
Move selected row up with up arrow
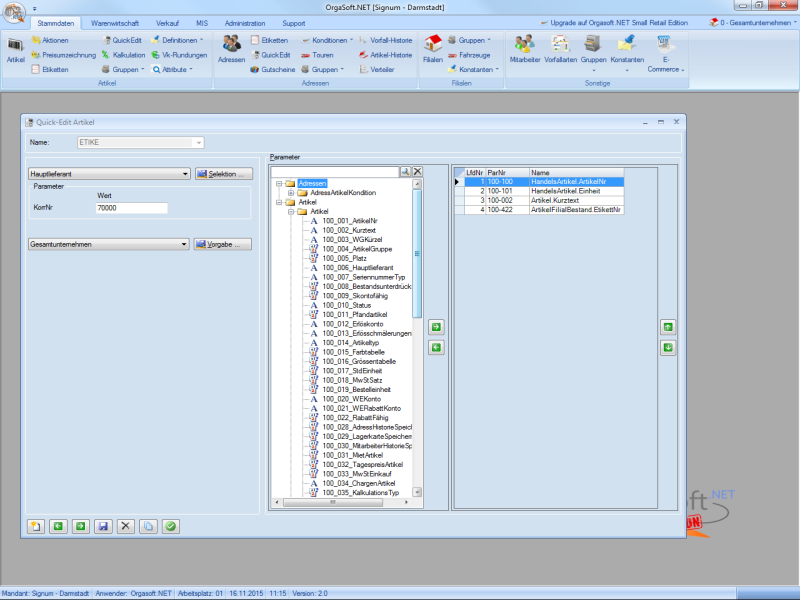[668, 327]
